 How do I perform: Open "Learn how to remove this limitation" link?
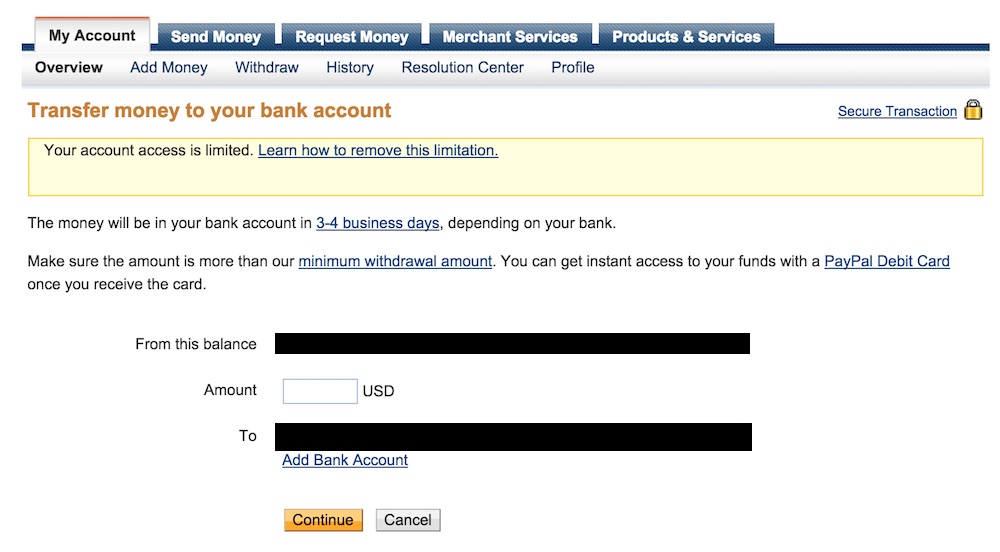pos(378,151)
